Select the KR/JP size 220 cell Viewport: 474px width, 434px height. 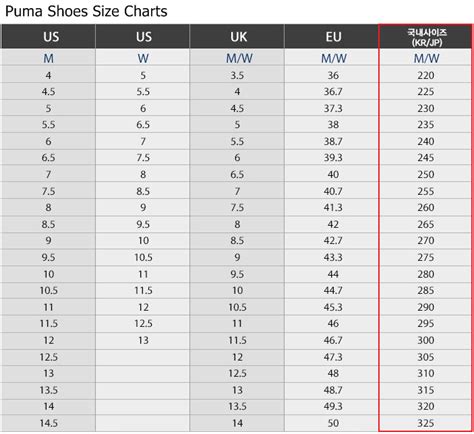(x=426, y=75)
